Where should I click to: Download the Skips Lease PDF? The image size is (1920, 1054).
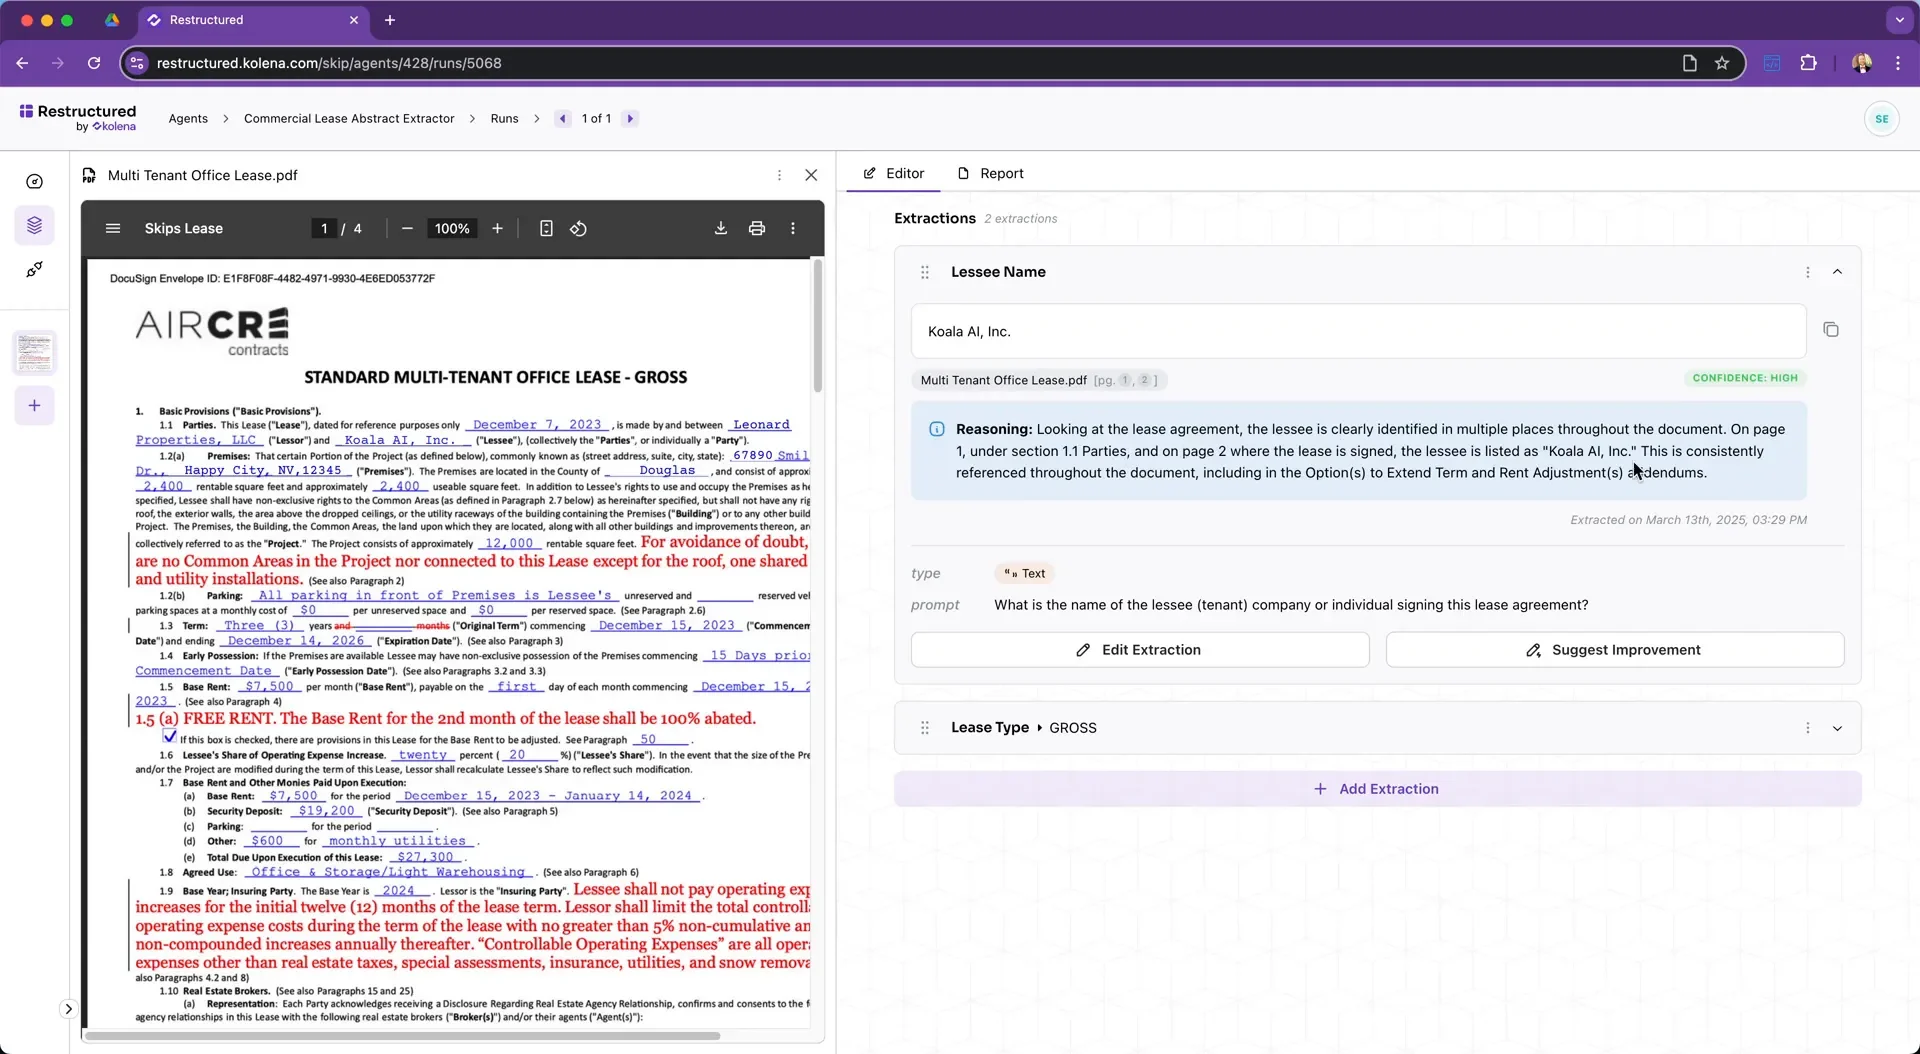(720, 229)
